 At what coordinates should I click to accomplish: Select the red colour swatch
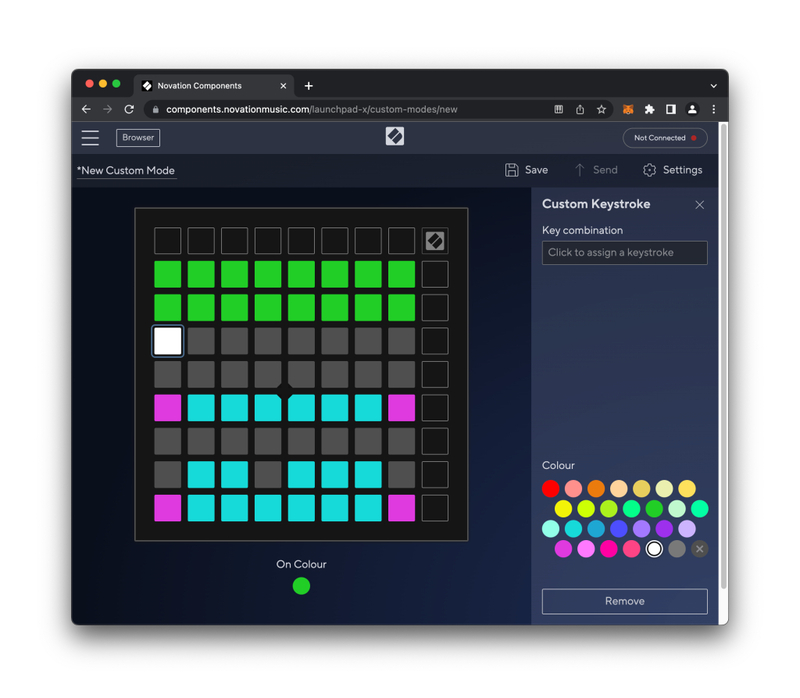pos(551,488)
